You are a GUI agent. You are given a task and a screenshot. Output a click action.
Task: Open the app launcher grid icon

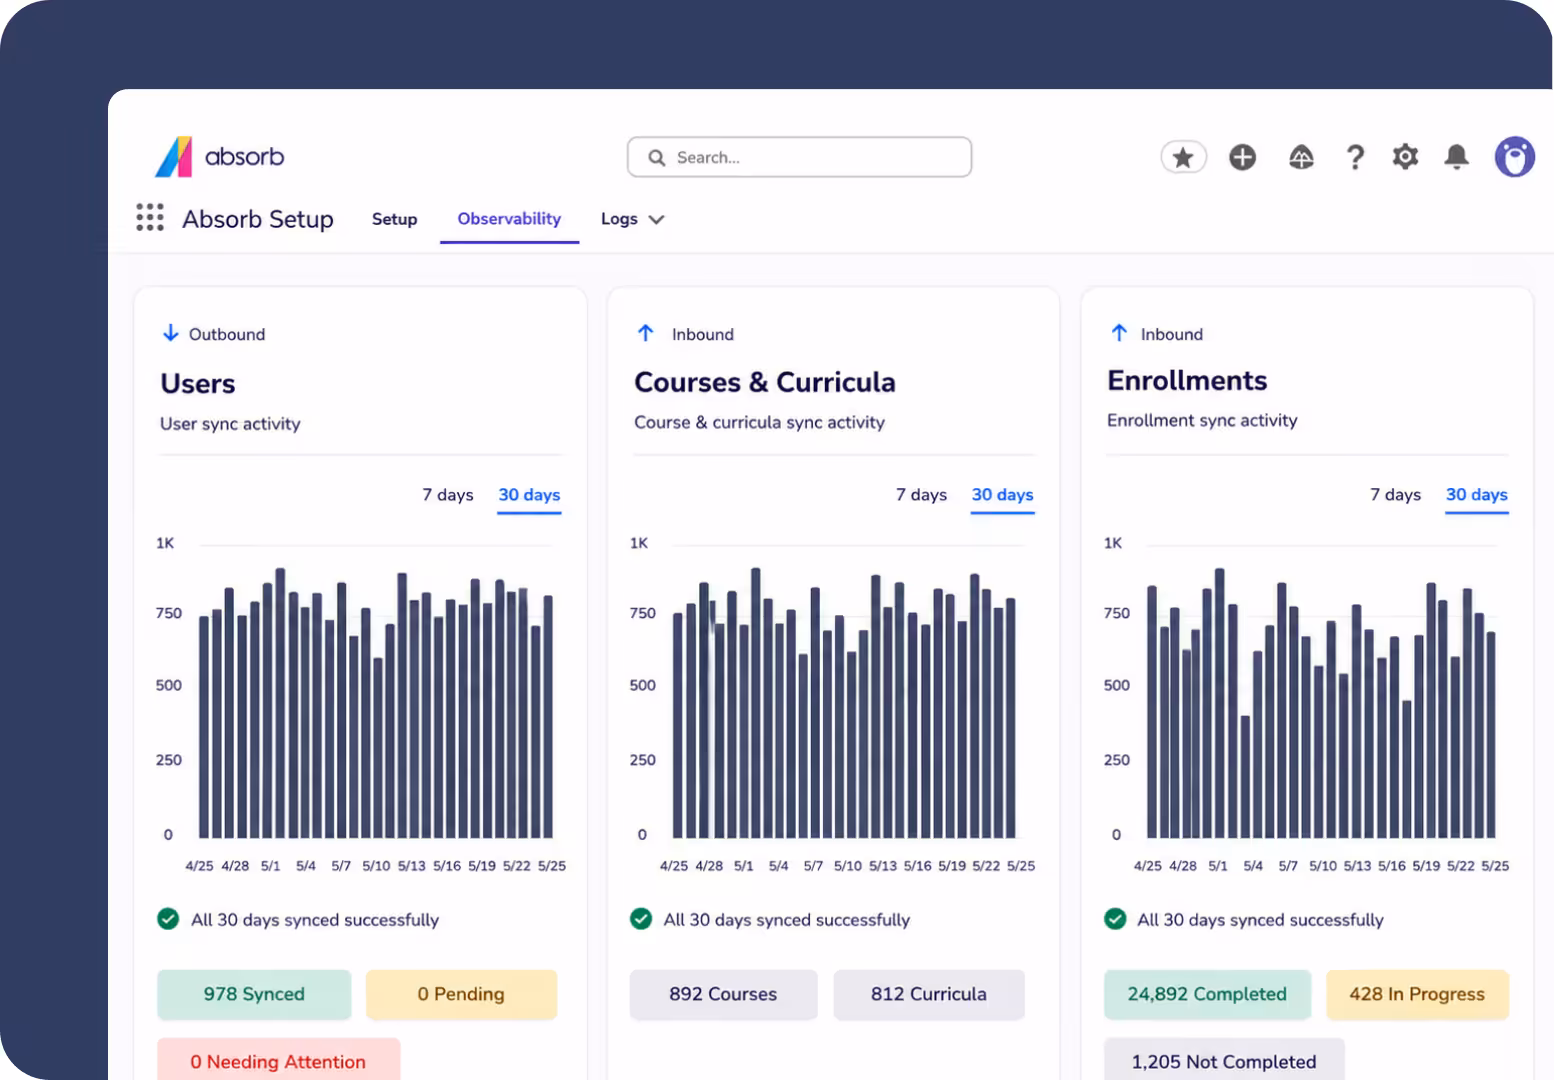pyautogui.click(x=150, y=217)
